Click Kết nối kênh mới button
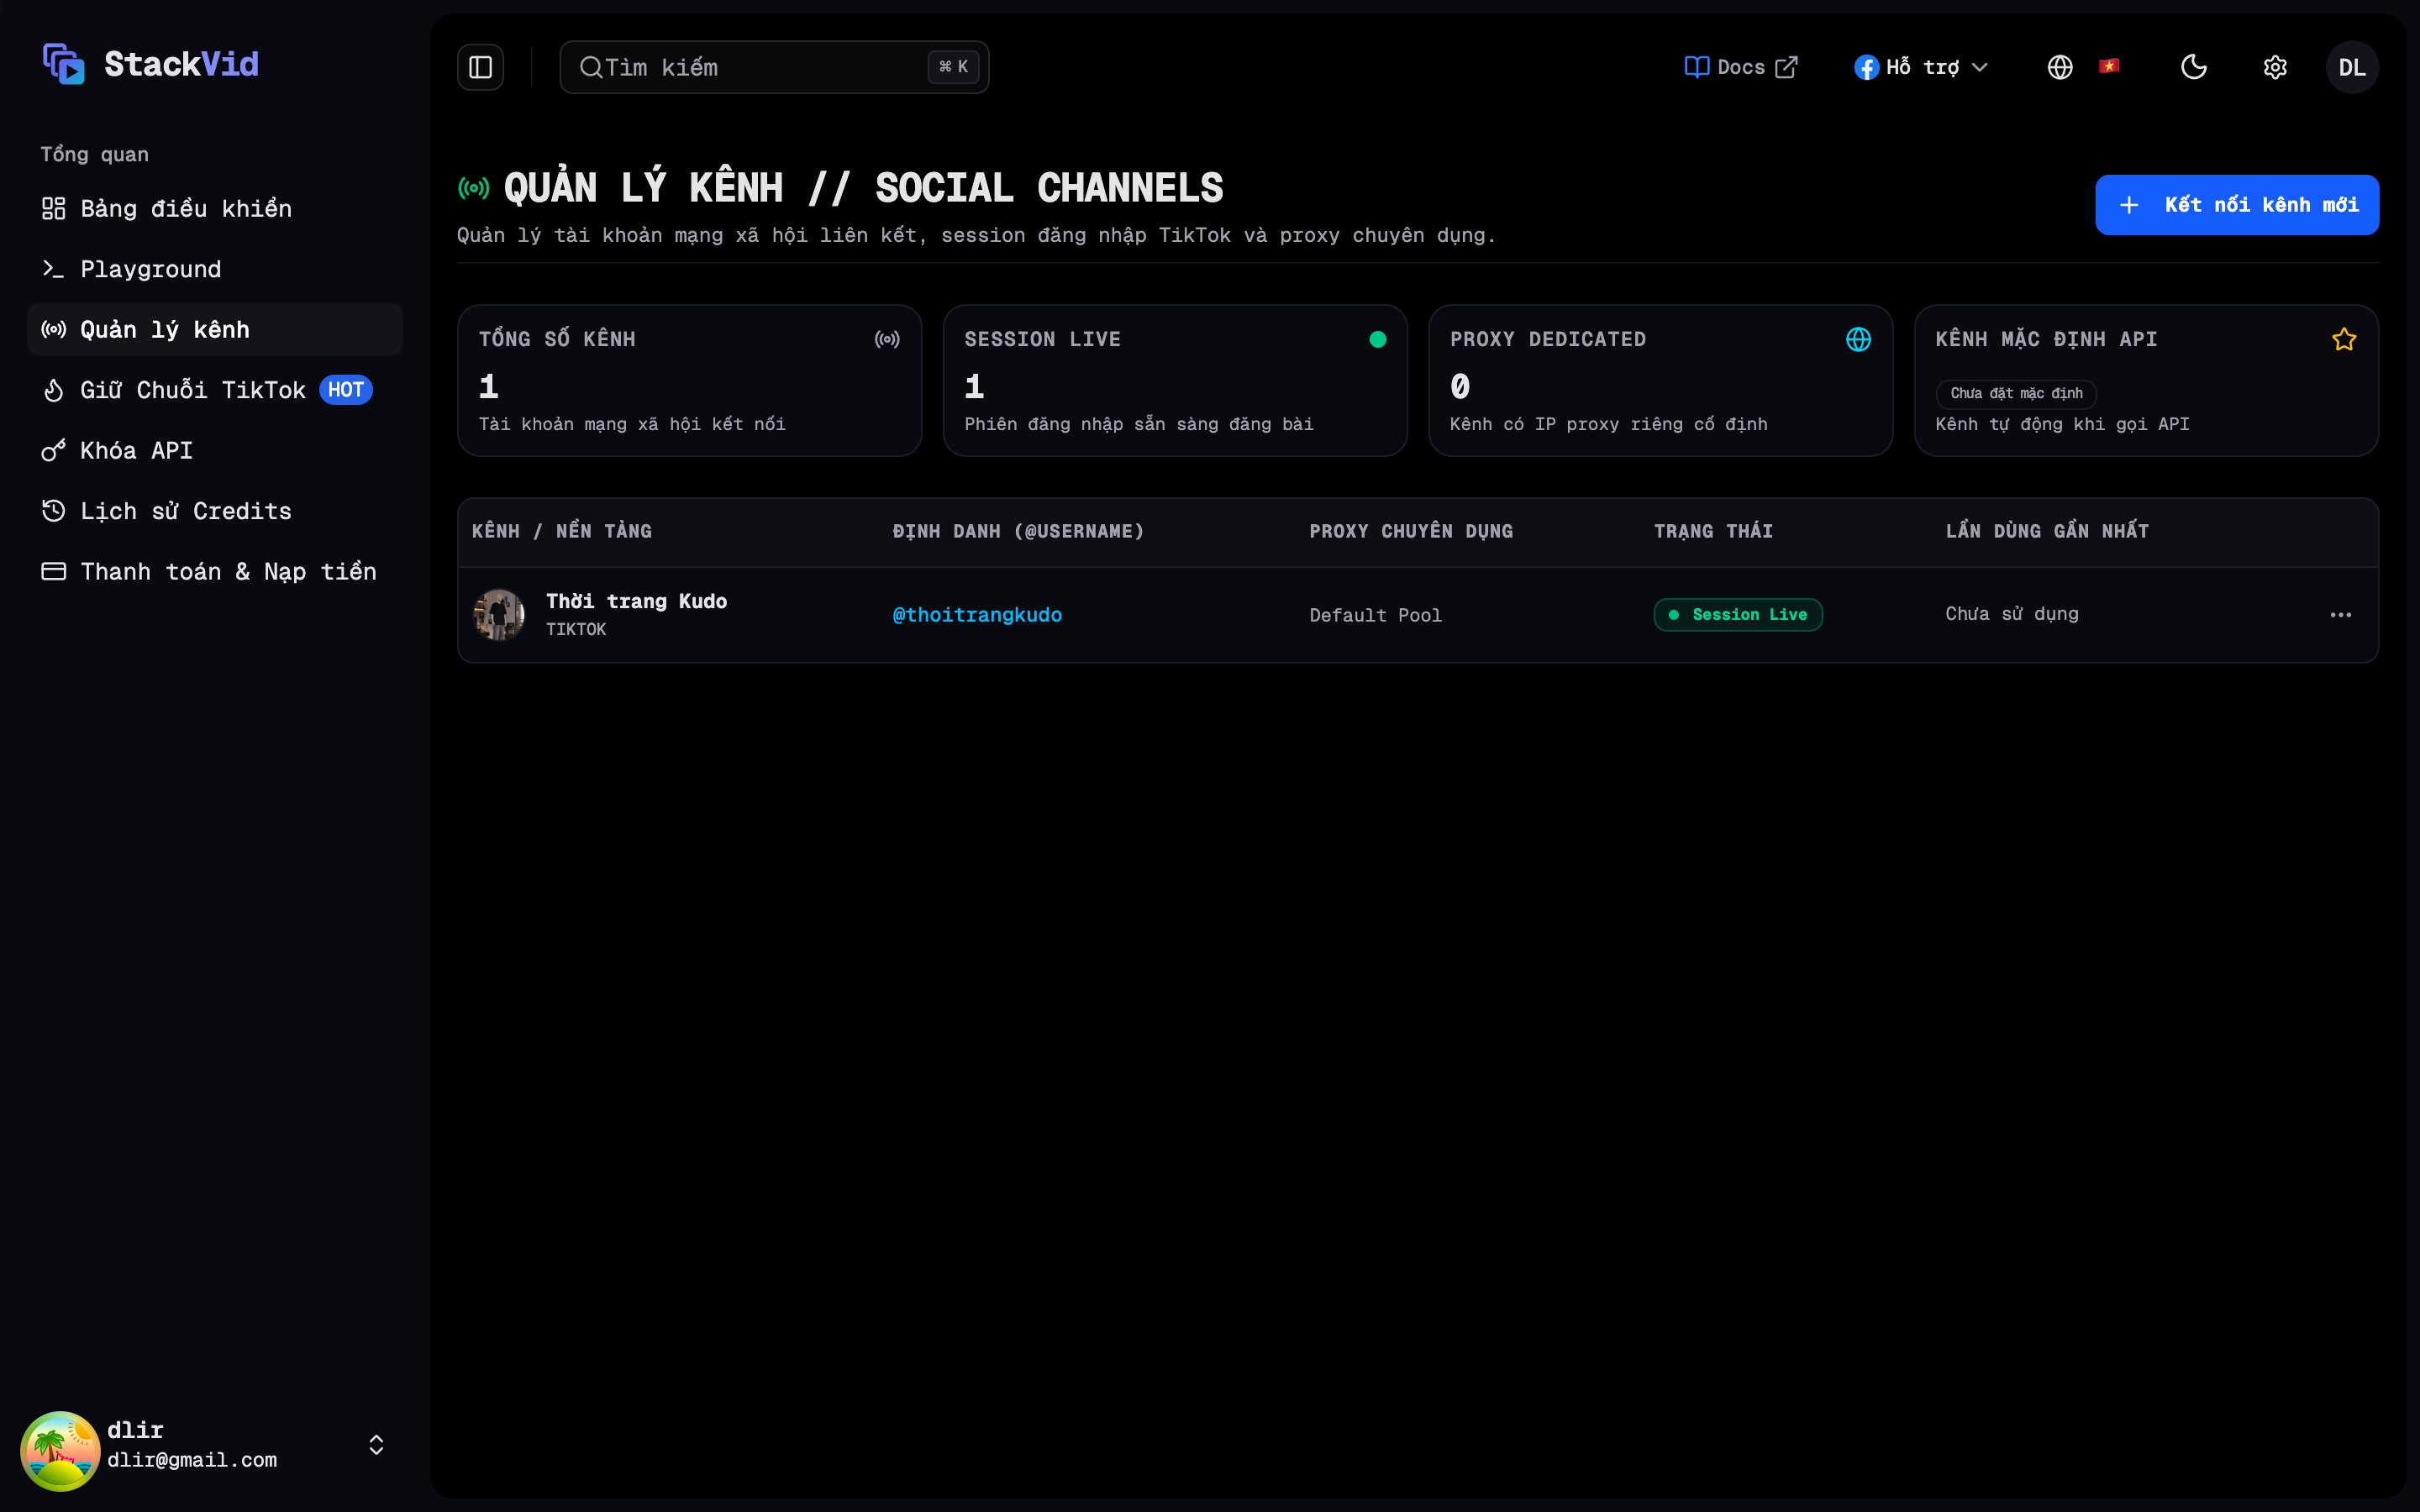 [2237, 205]
